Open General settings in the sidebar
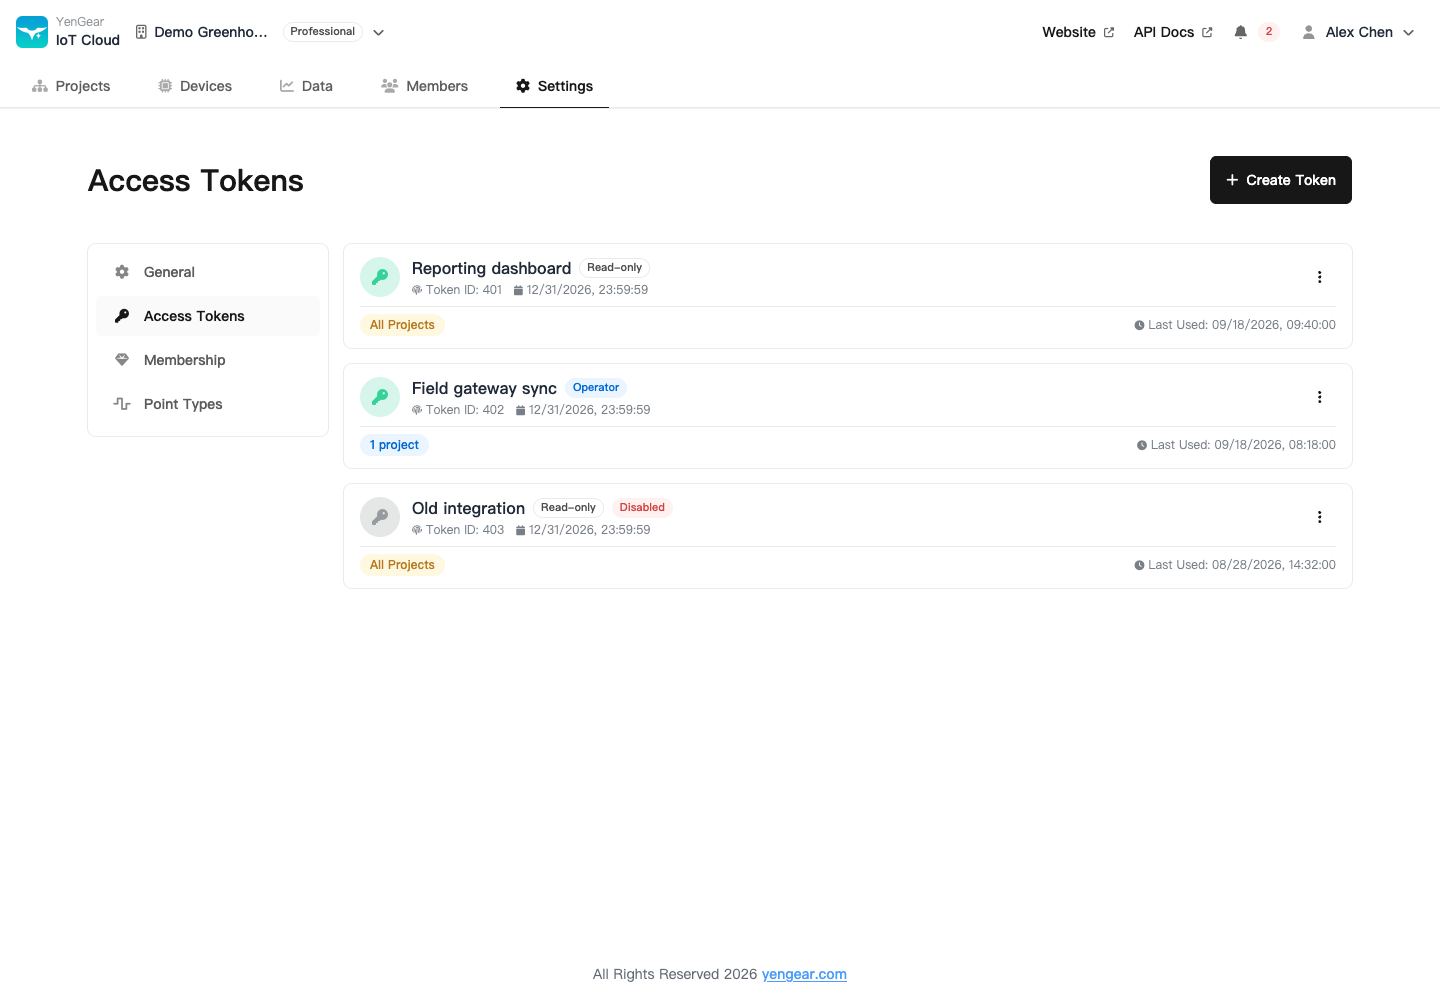 click(x=208, y=272)
